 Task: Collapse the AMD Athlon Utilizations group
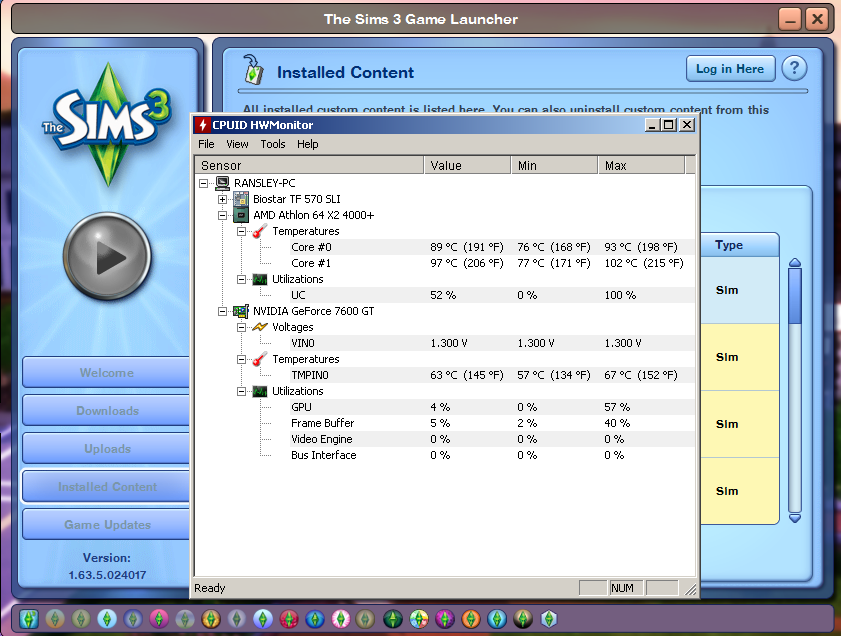tap(241, 279)
